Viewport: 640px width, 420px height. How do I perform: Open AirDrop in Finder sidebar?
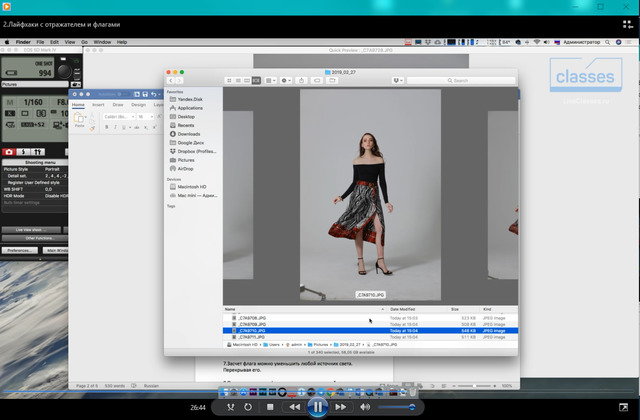coord(186,168)
